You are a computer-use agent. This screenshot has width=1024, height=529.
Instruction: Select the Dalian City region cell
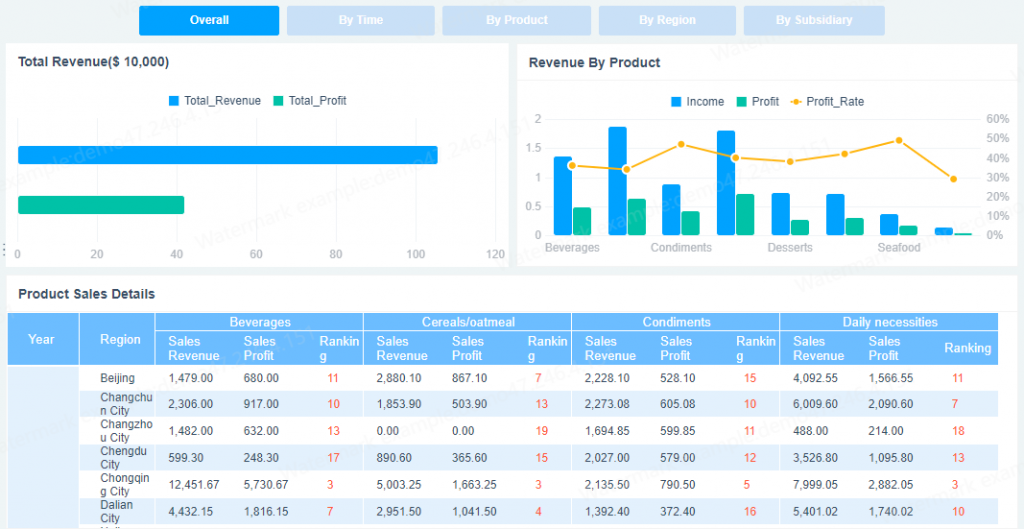pos(118,511)
